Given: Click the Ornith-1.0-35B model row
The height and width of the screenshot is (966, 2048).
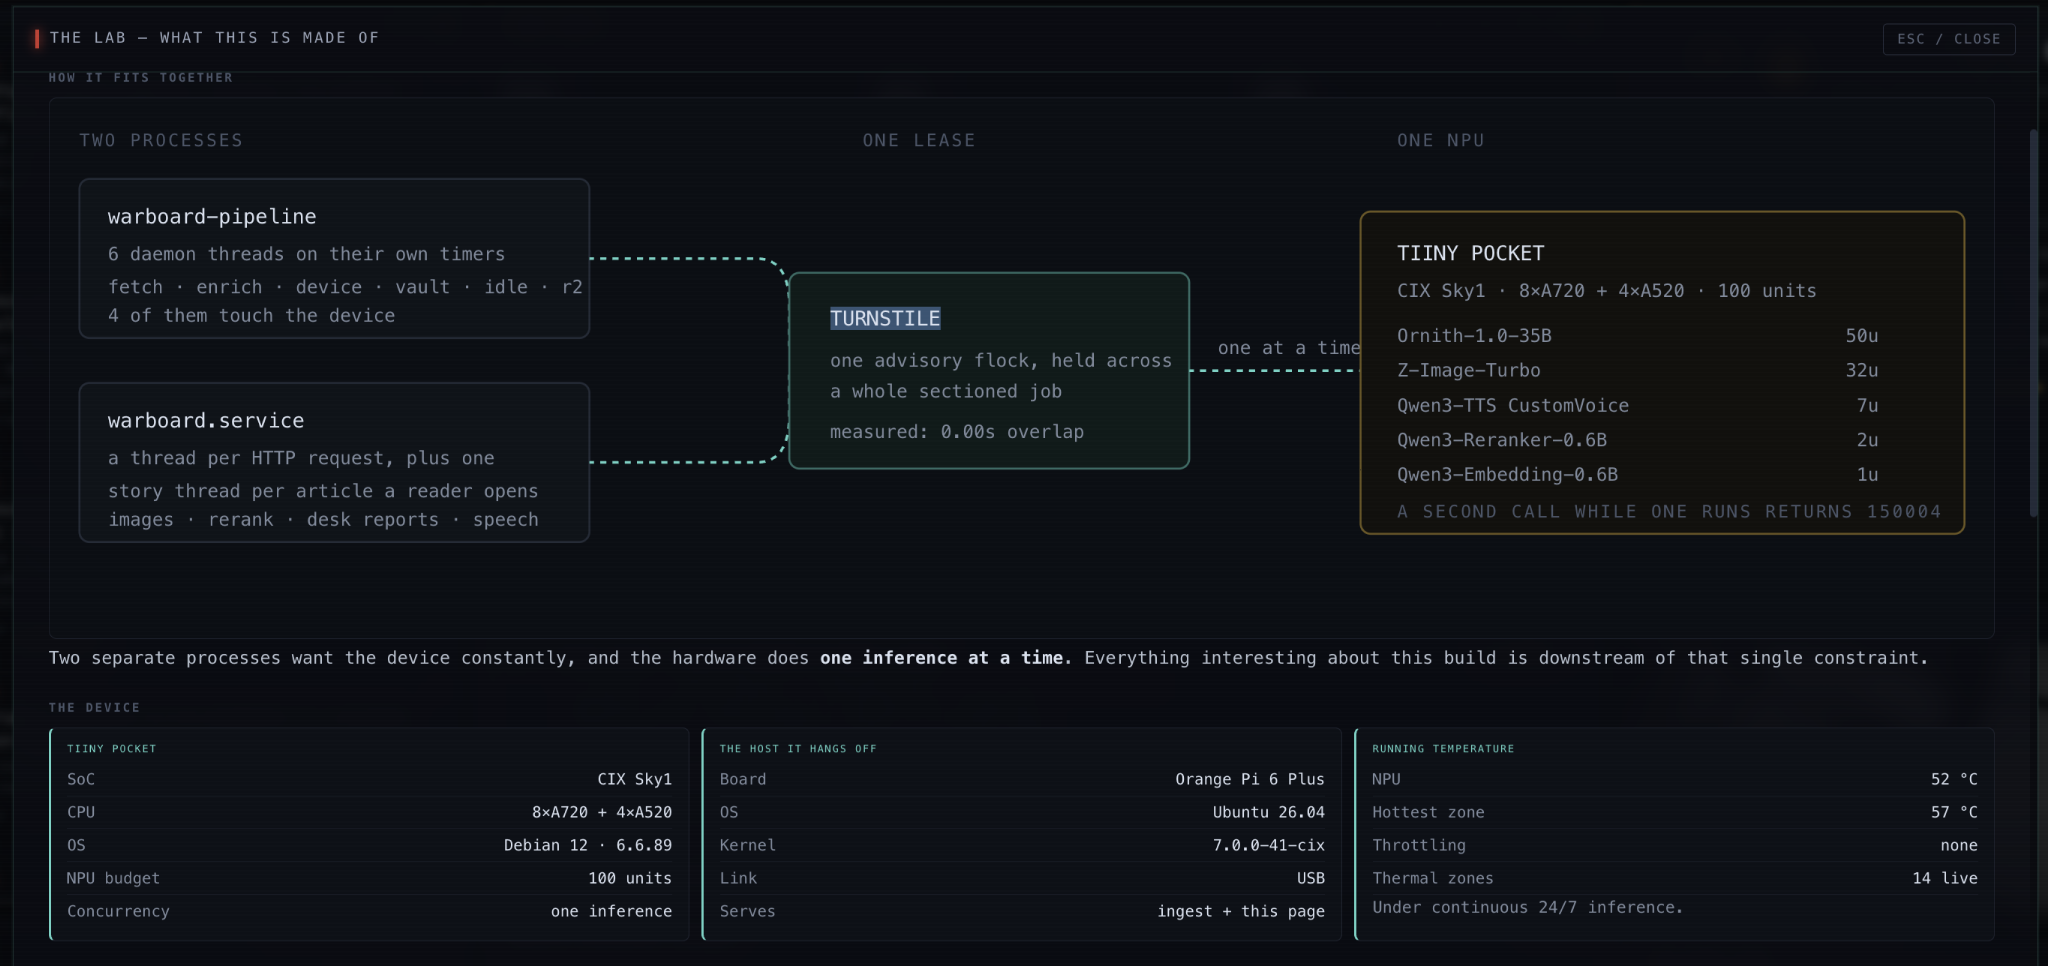Looking at the screenshot, I should tap(1638, 335).
